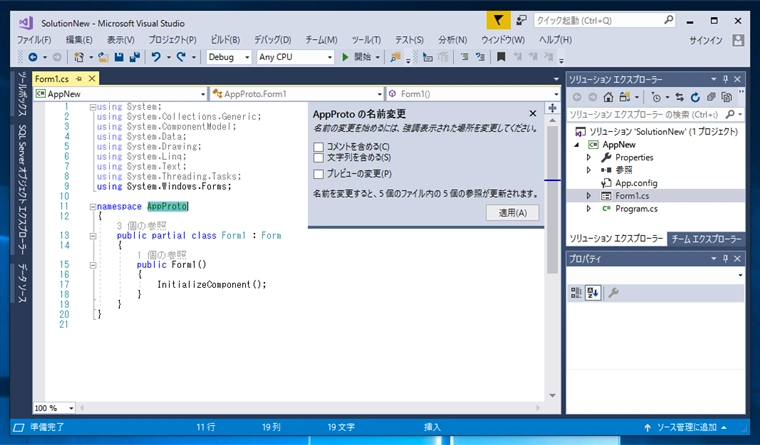
Task: Toggle the プレビューの変更 checkbox
Action: click(318, 174)
